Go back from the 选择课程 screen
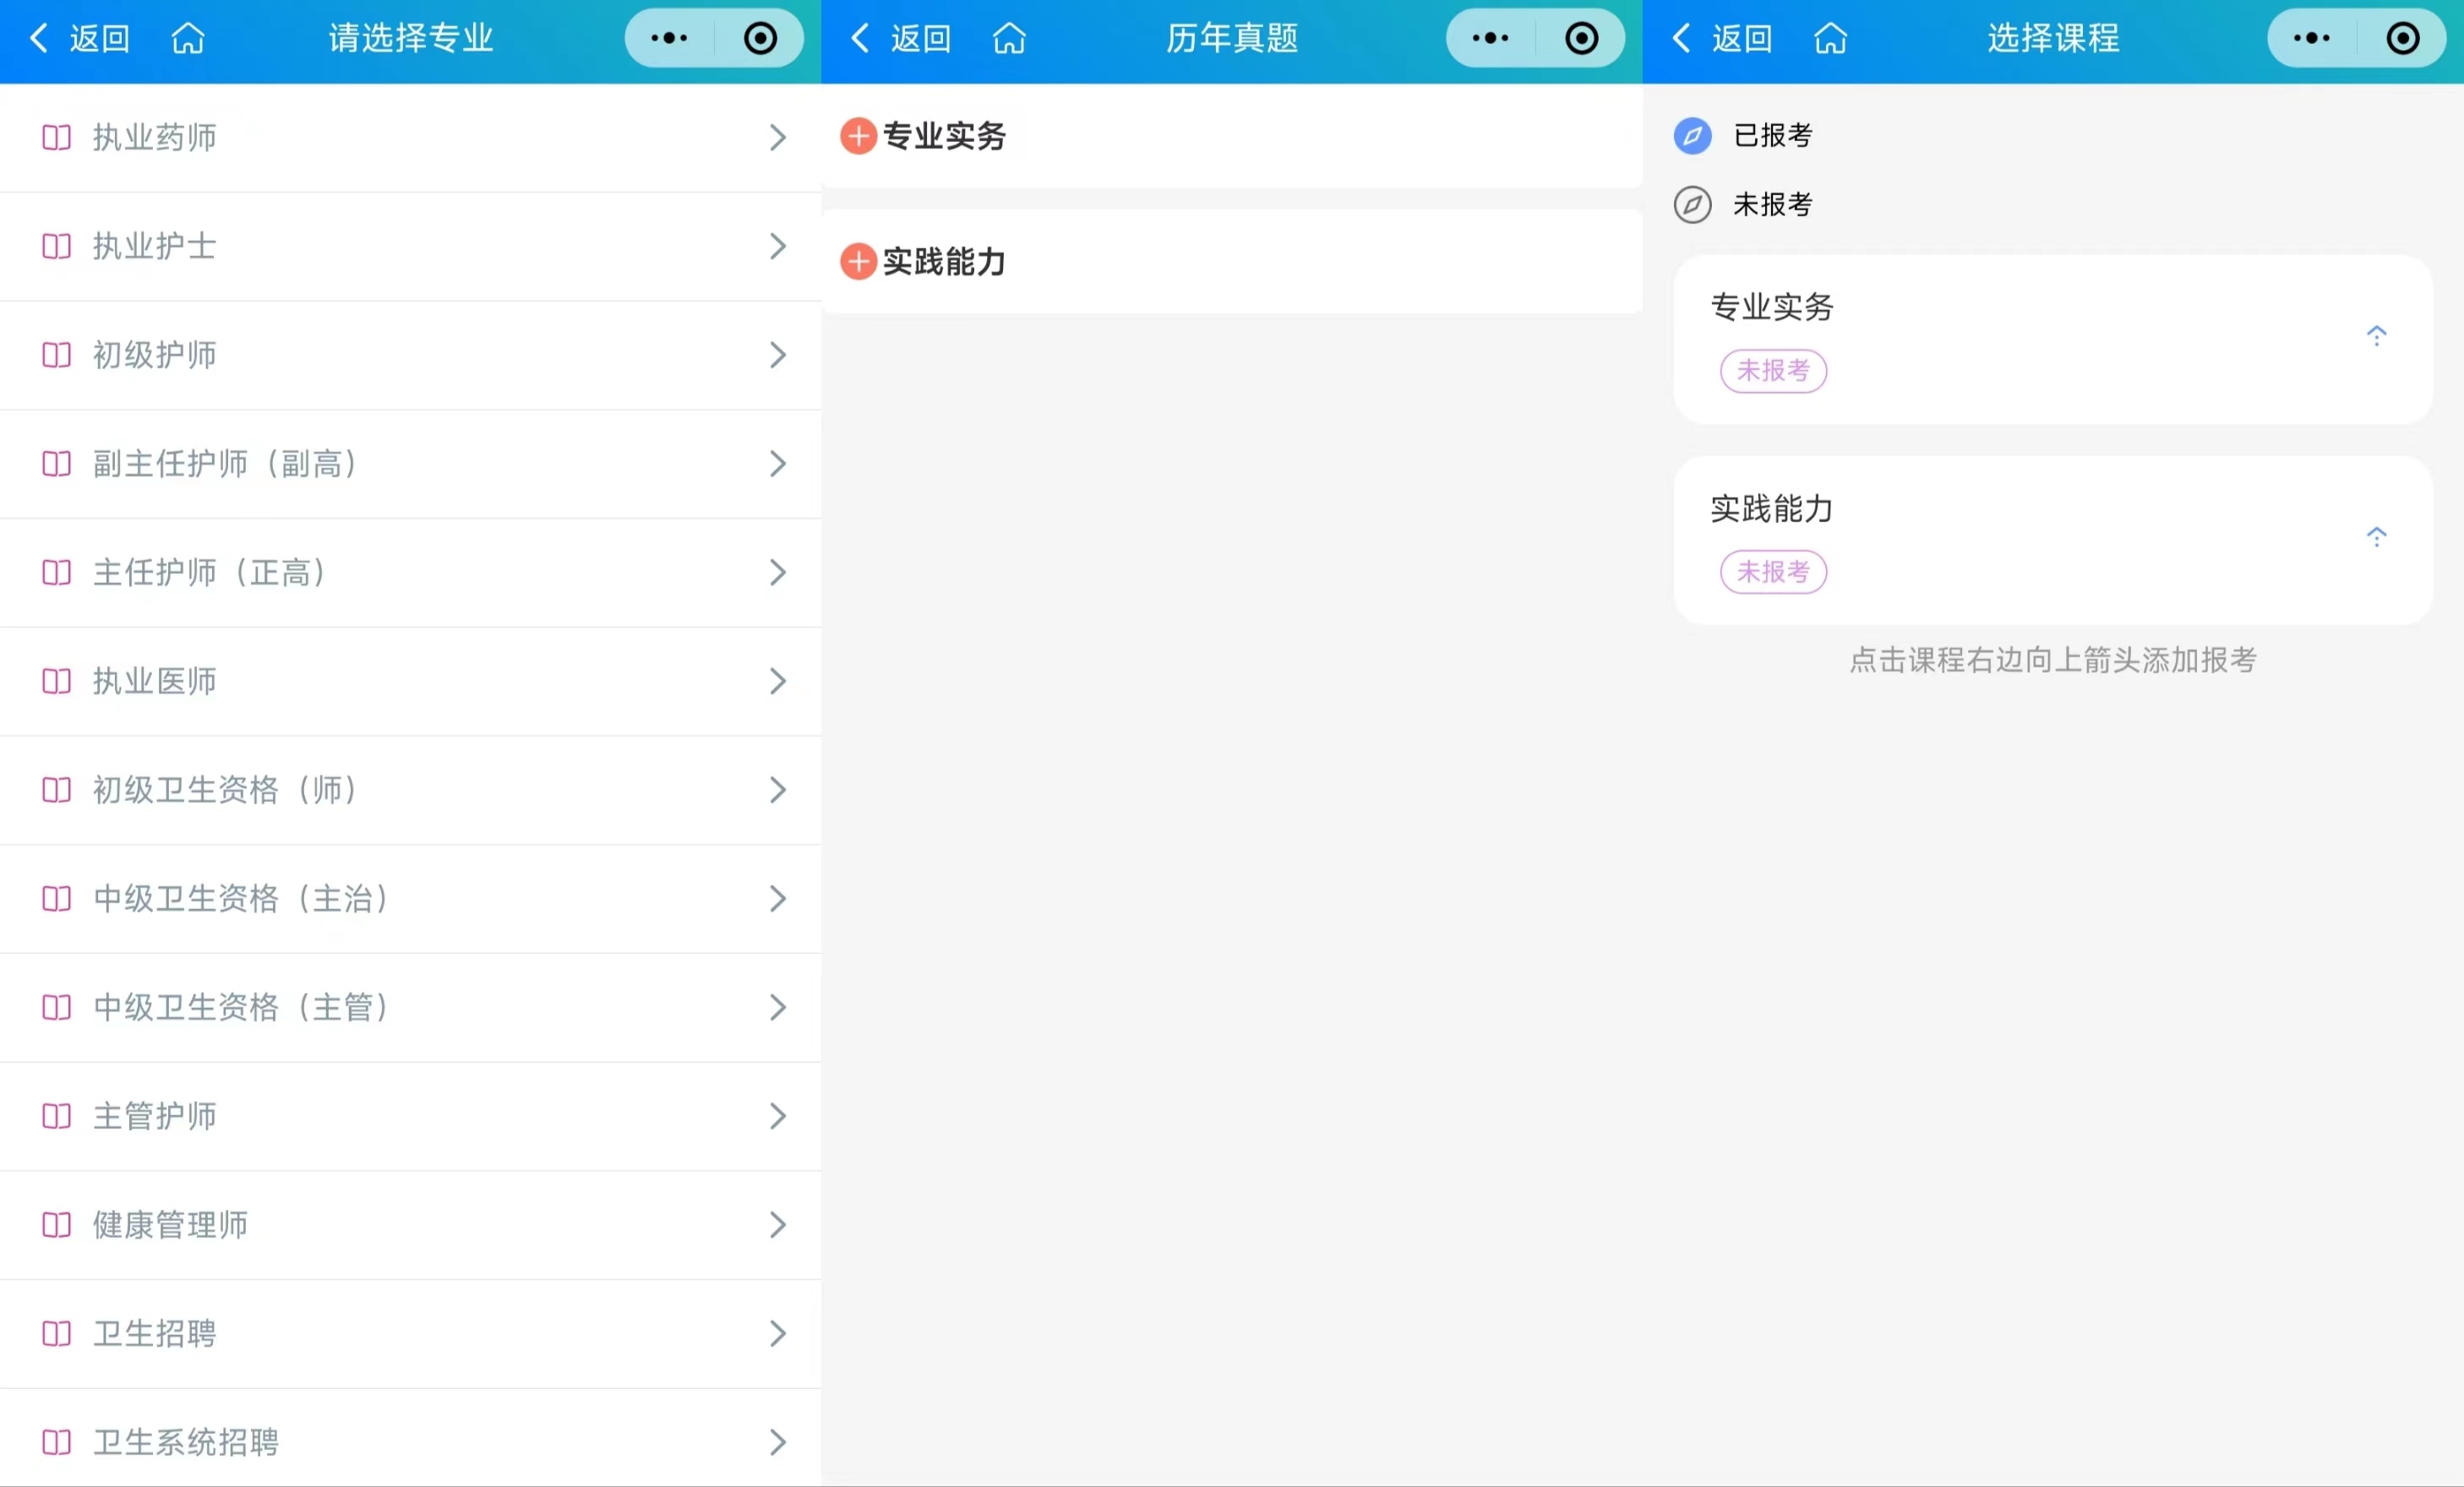Screen dimensions: 2464x1487 [x=1721, y=38]
